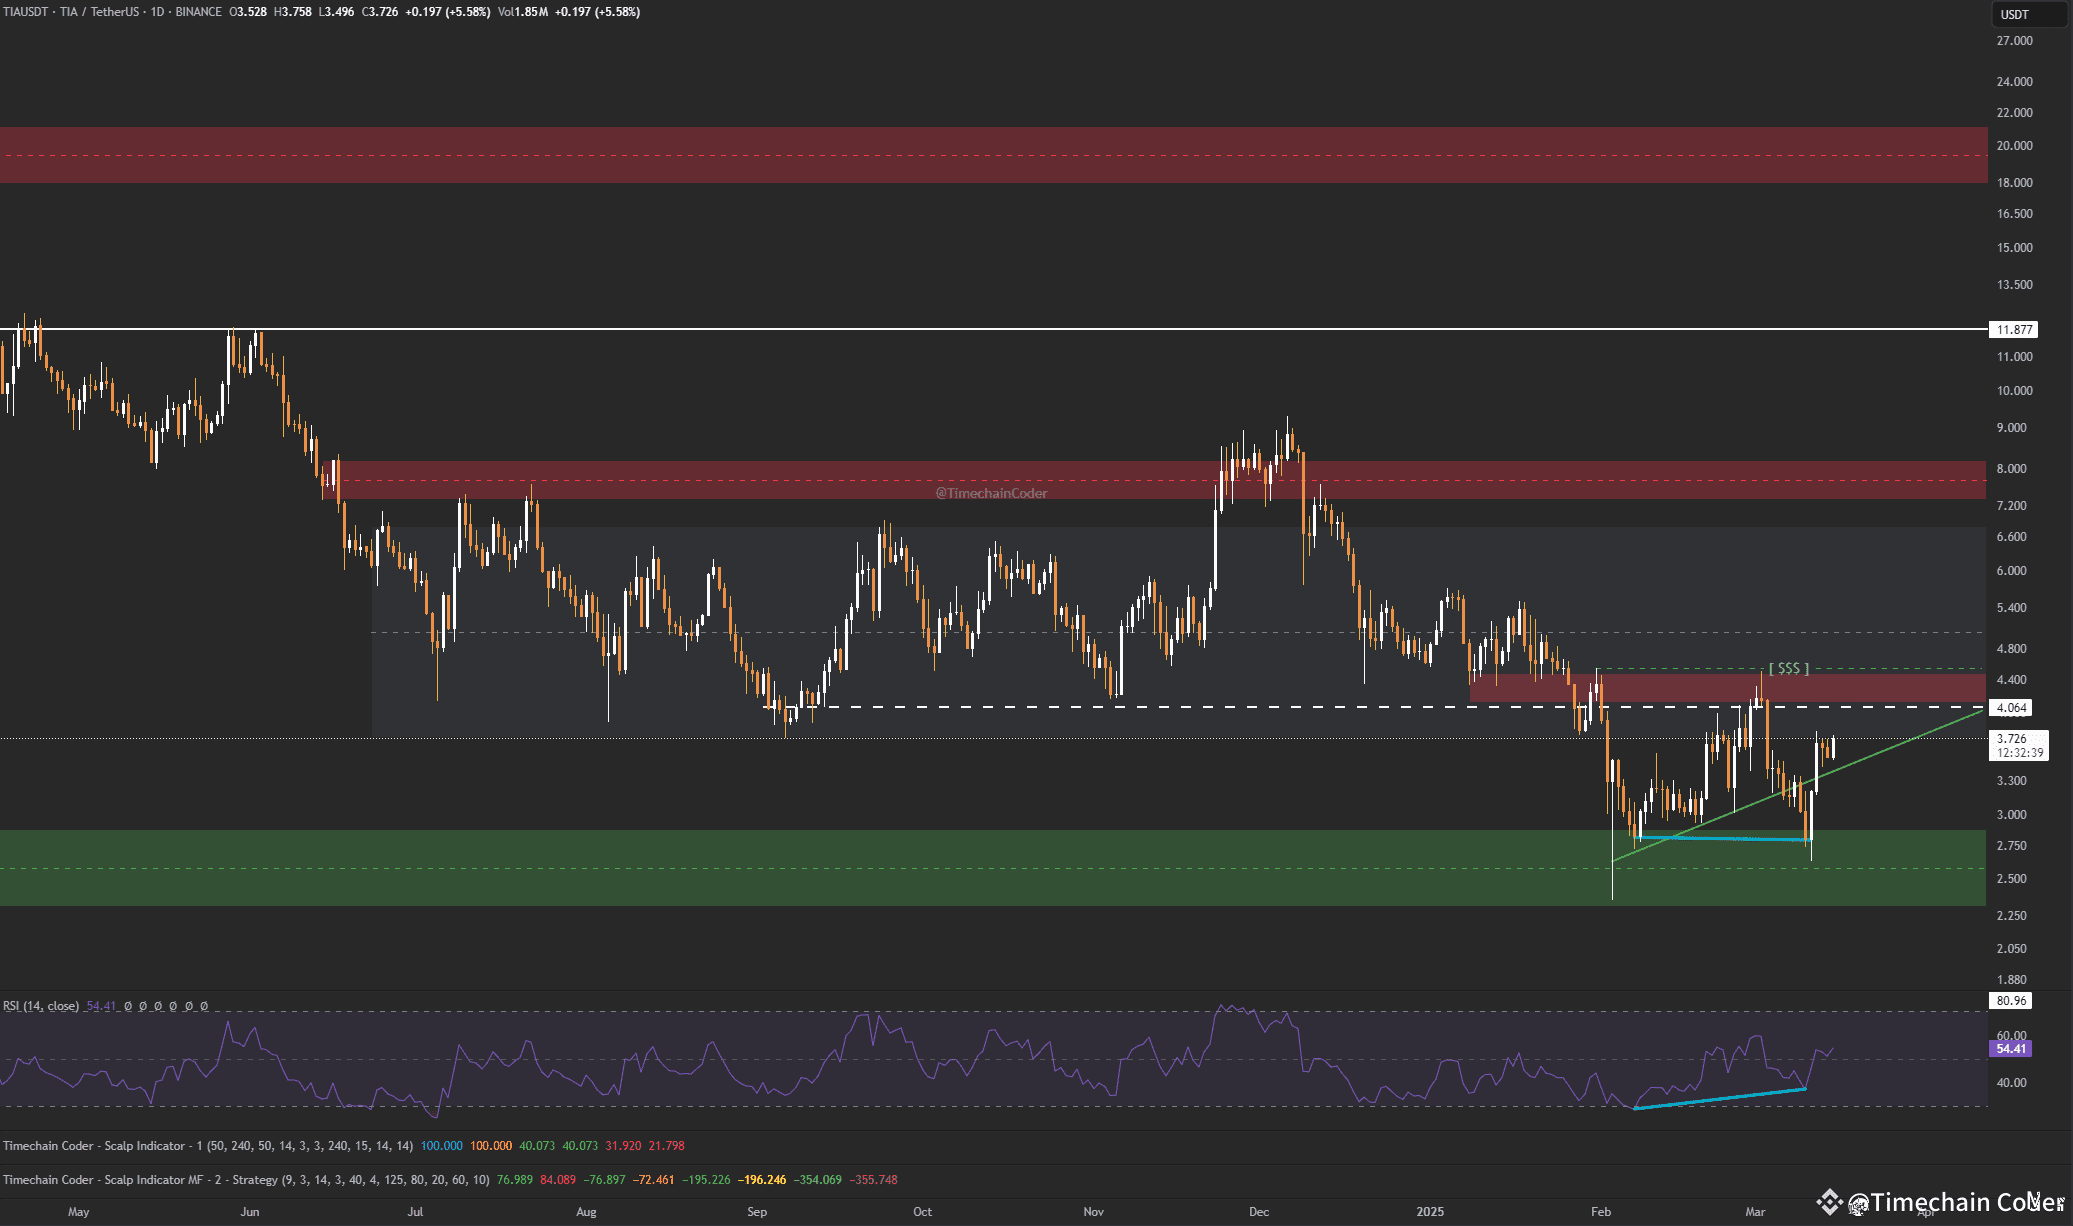
Task: Click the green 76.989 strategy value
Action: [x=515, y=1180]
